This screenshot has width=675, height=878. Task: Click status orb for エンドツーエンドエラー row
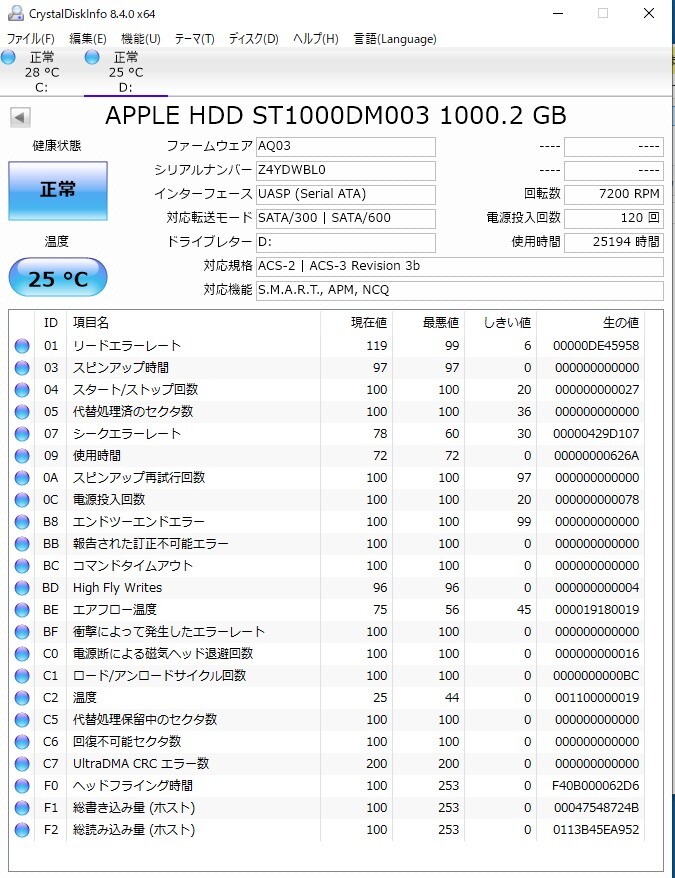point(22,522)
